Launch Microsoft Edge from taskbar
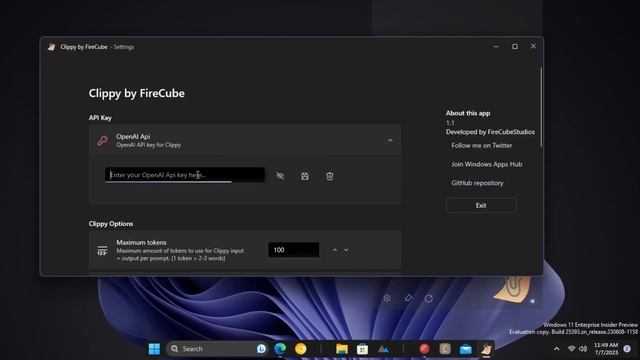The width and height of the screenshot is (640, 360). (x=280, y=349)
